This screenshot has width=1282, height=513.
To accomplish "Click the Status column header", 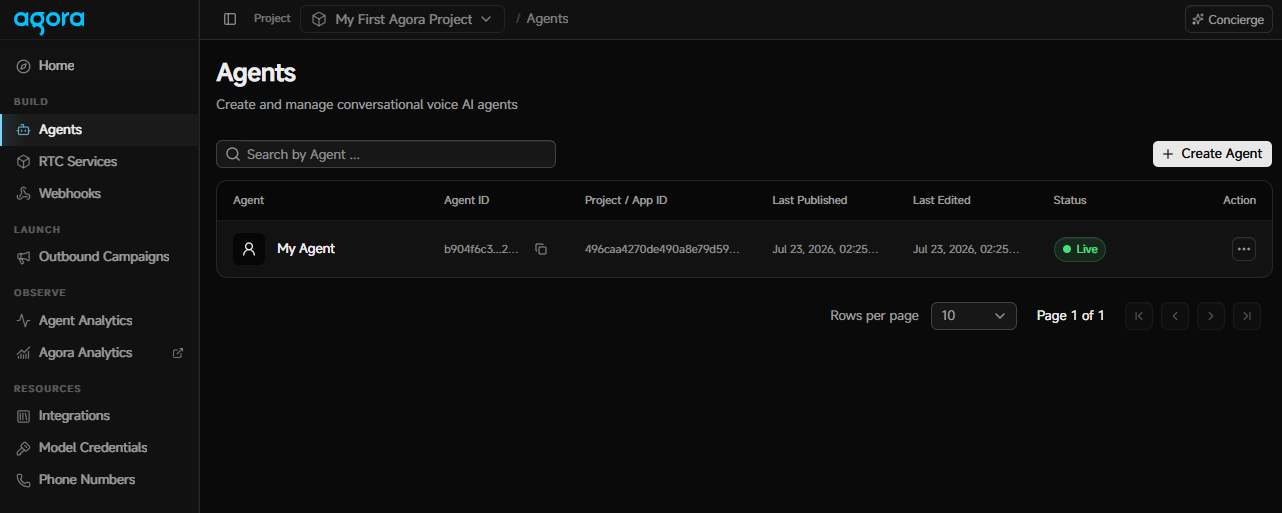I will tap(1070, 200).
